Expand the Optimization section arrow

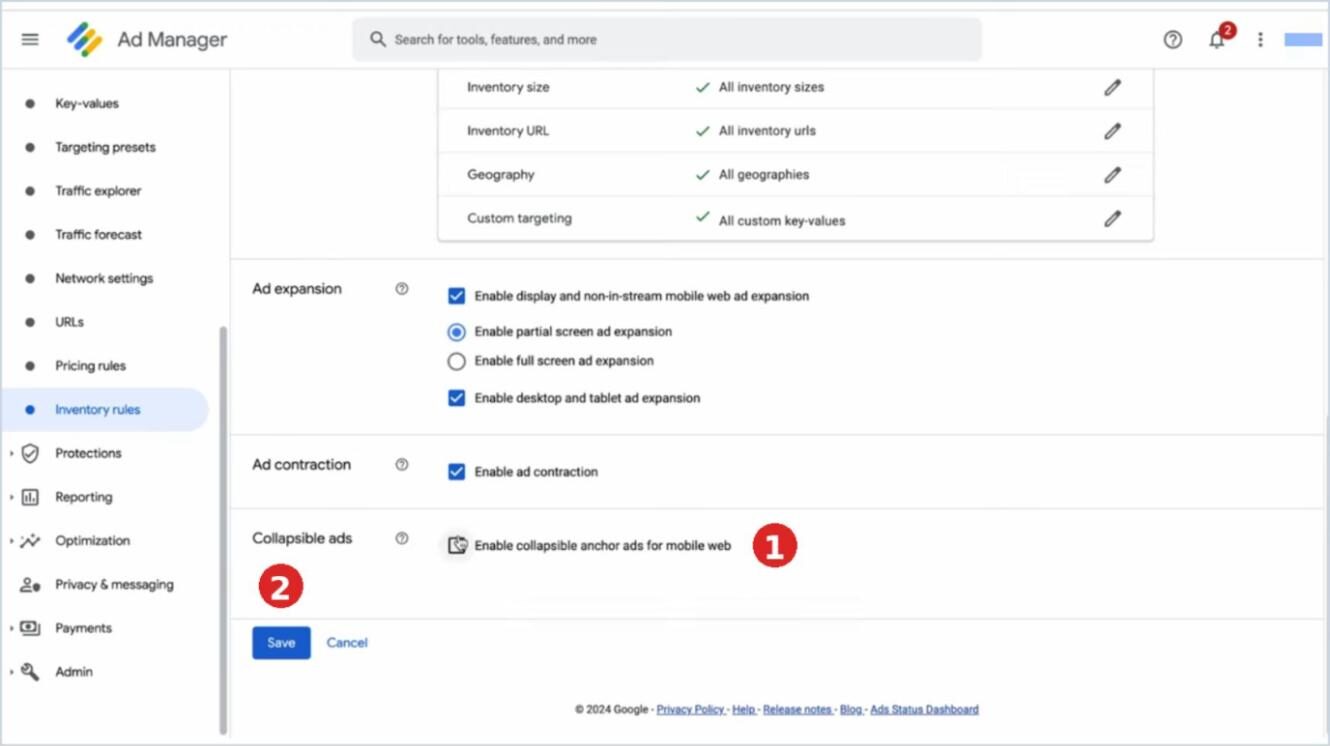coord(12,541)
